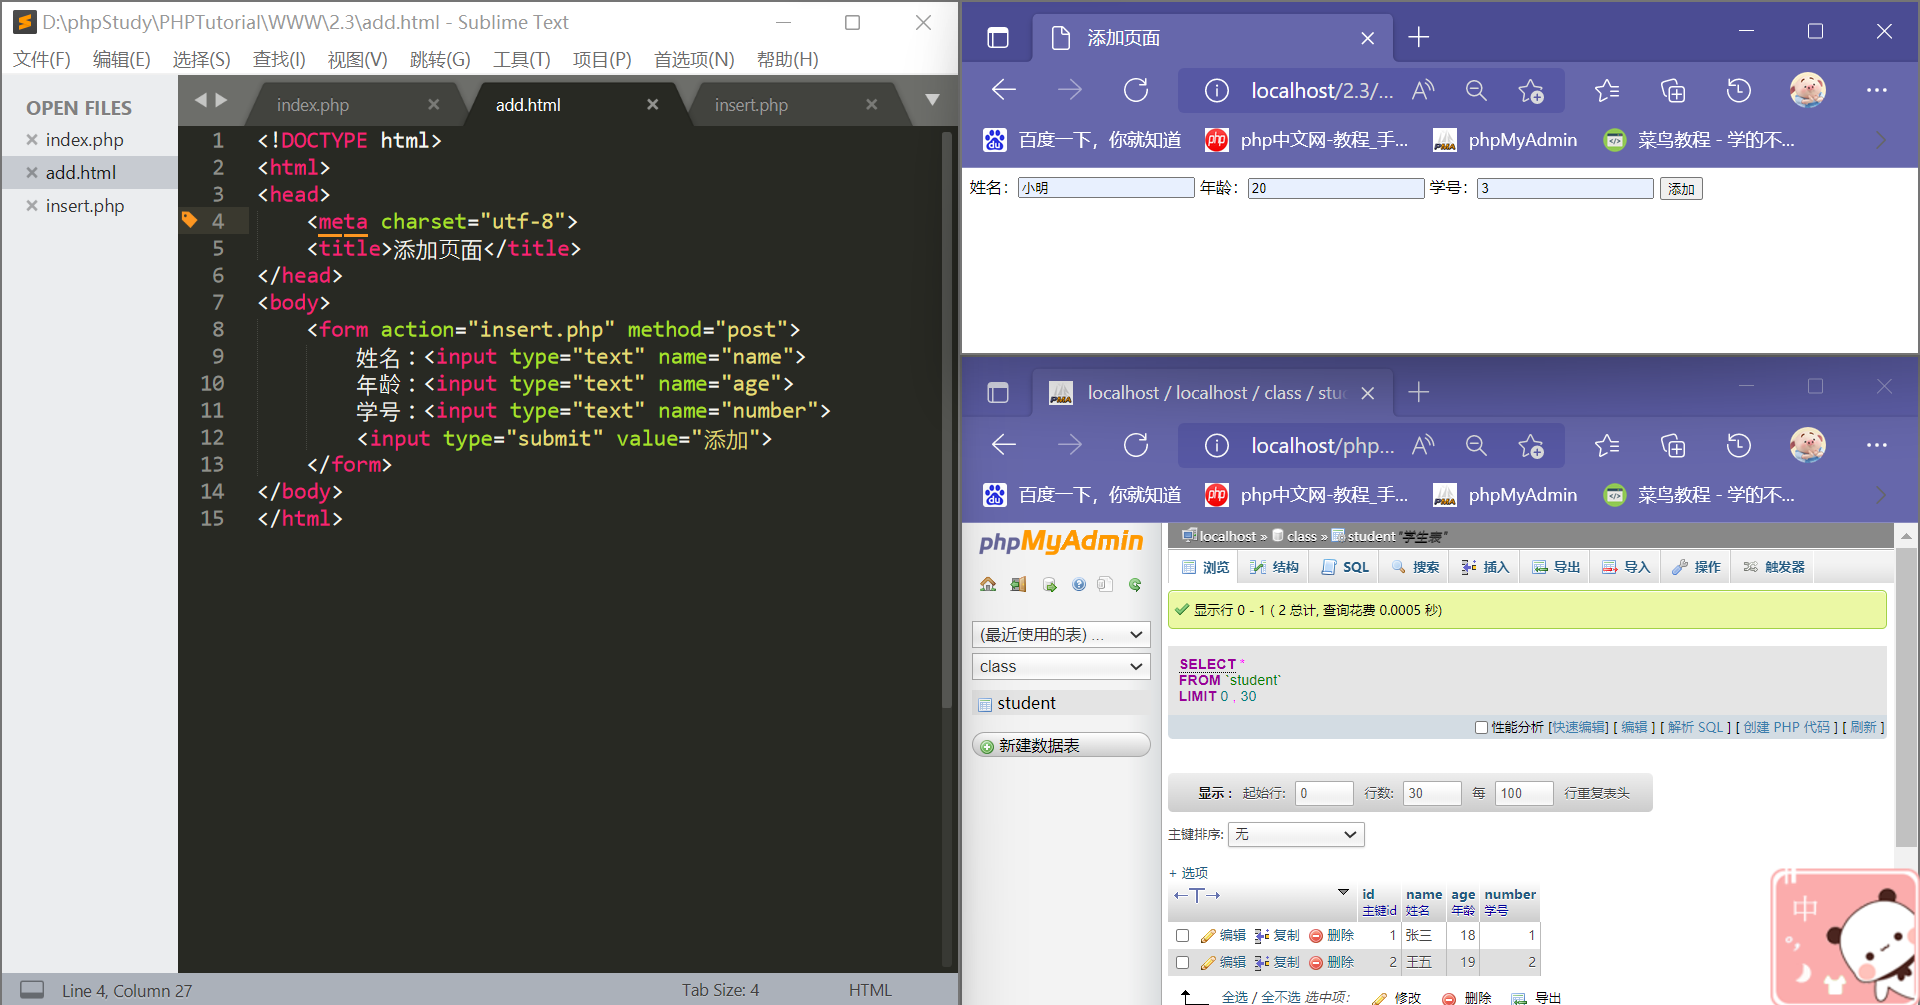Add phpMyAdmin page to favorites star

tap(1530, 446)
